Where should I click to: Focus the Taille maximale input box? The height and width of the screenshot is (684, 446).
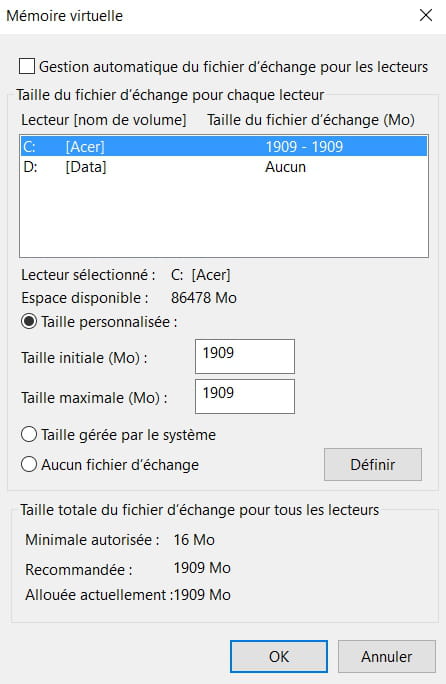coord(245,396)
